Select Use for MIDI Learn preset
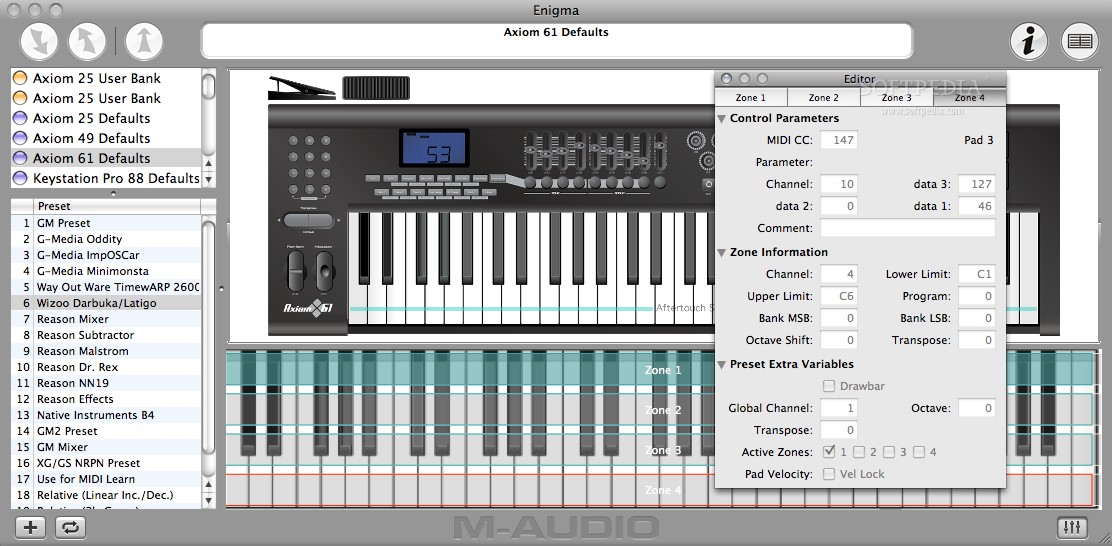The image size is (1112, 546). (x=106, y=479)
